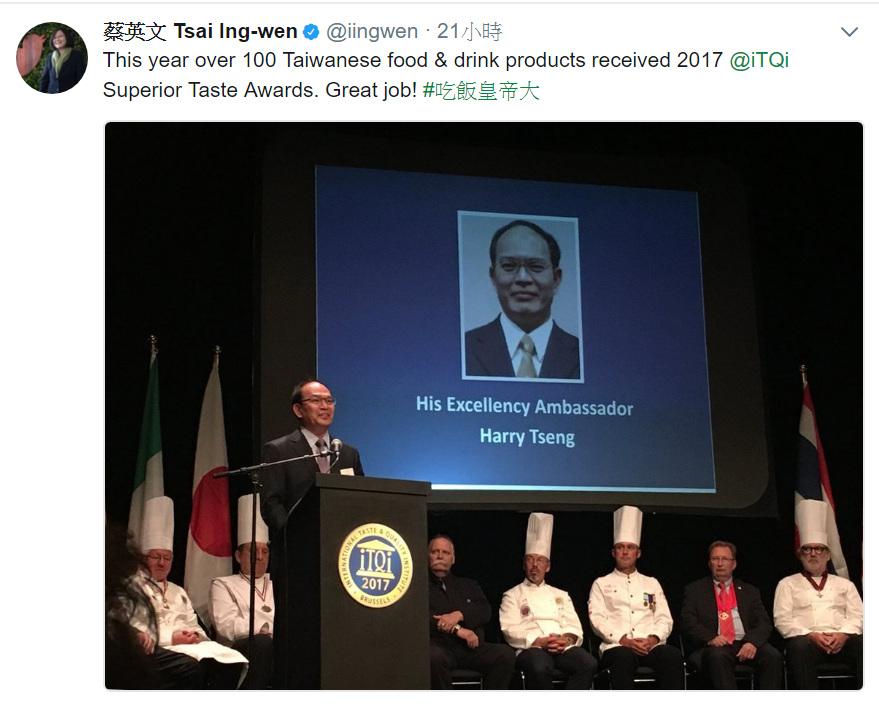Screen dimensions: 879x707
Task: Expand the tweet options chevron
Action: click(849, 32)
